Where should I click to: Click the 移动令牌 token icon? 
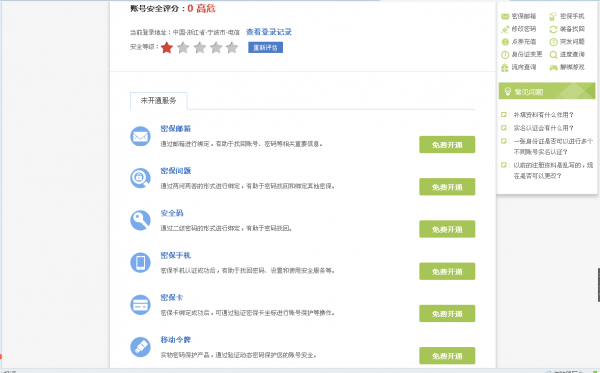tap(140, 347)
